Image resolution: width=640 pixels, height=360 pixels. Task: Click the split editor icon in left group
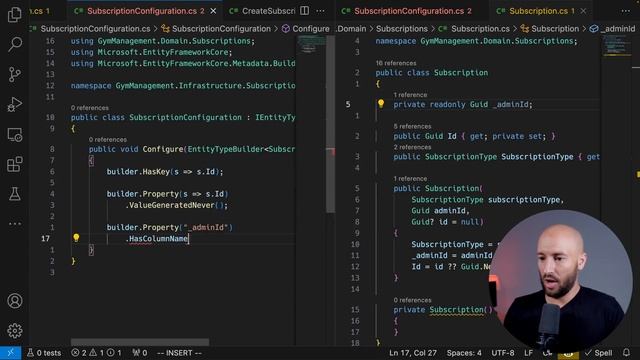point(304,11)
